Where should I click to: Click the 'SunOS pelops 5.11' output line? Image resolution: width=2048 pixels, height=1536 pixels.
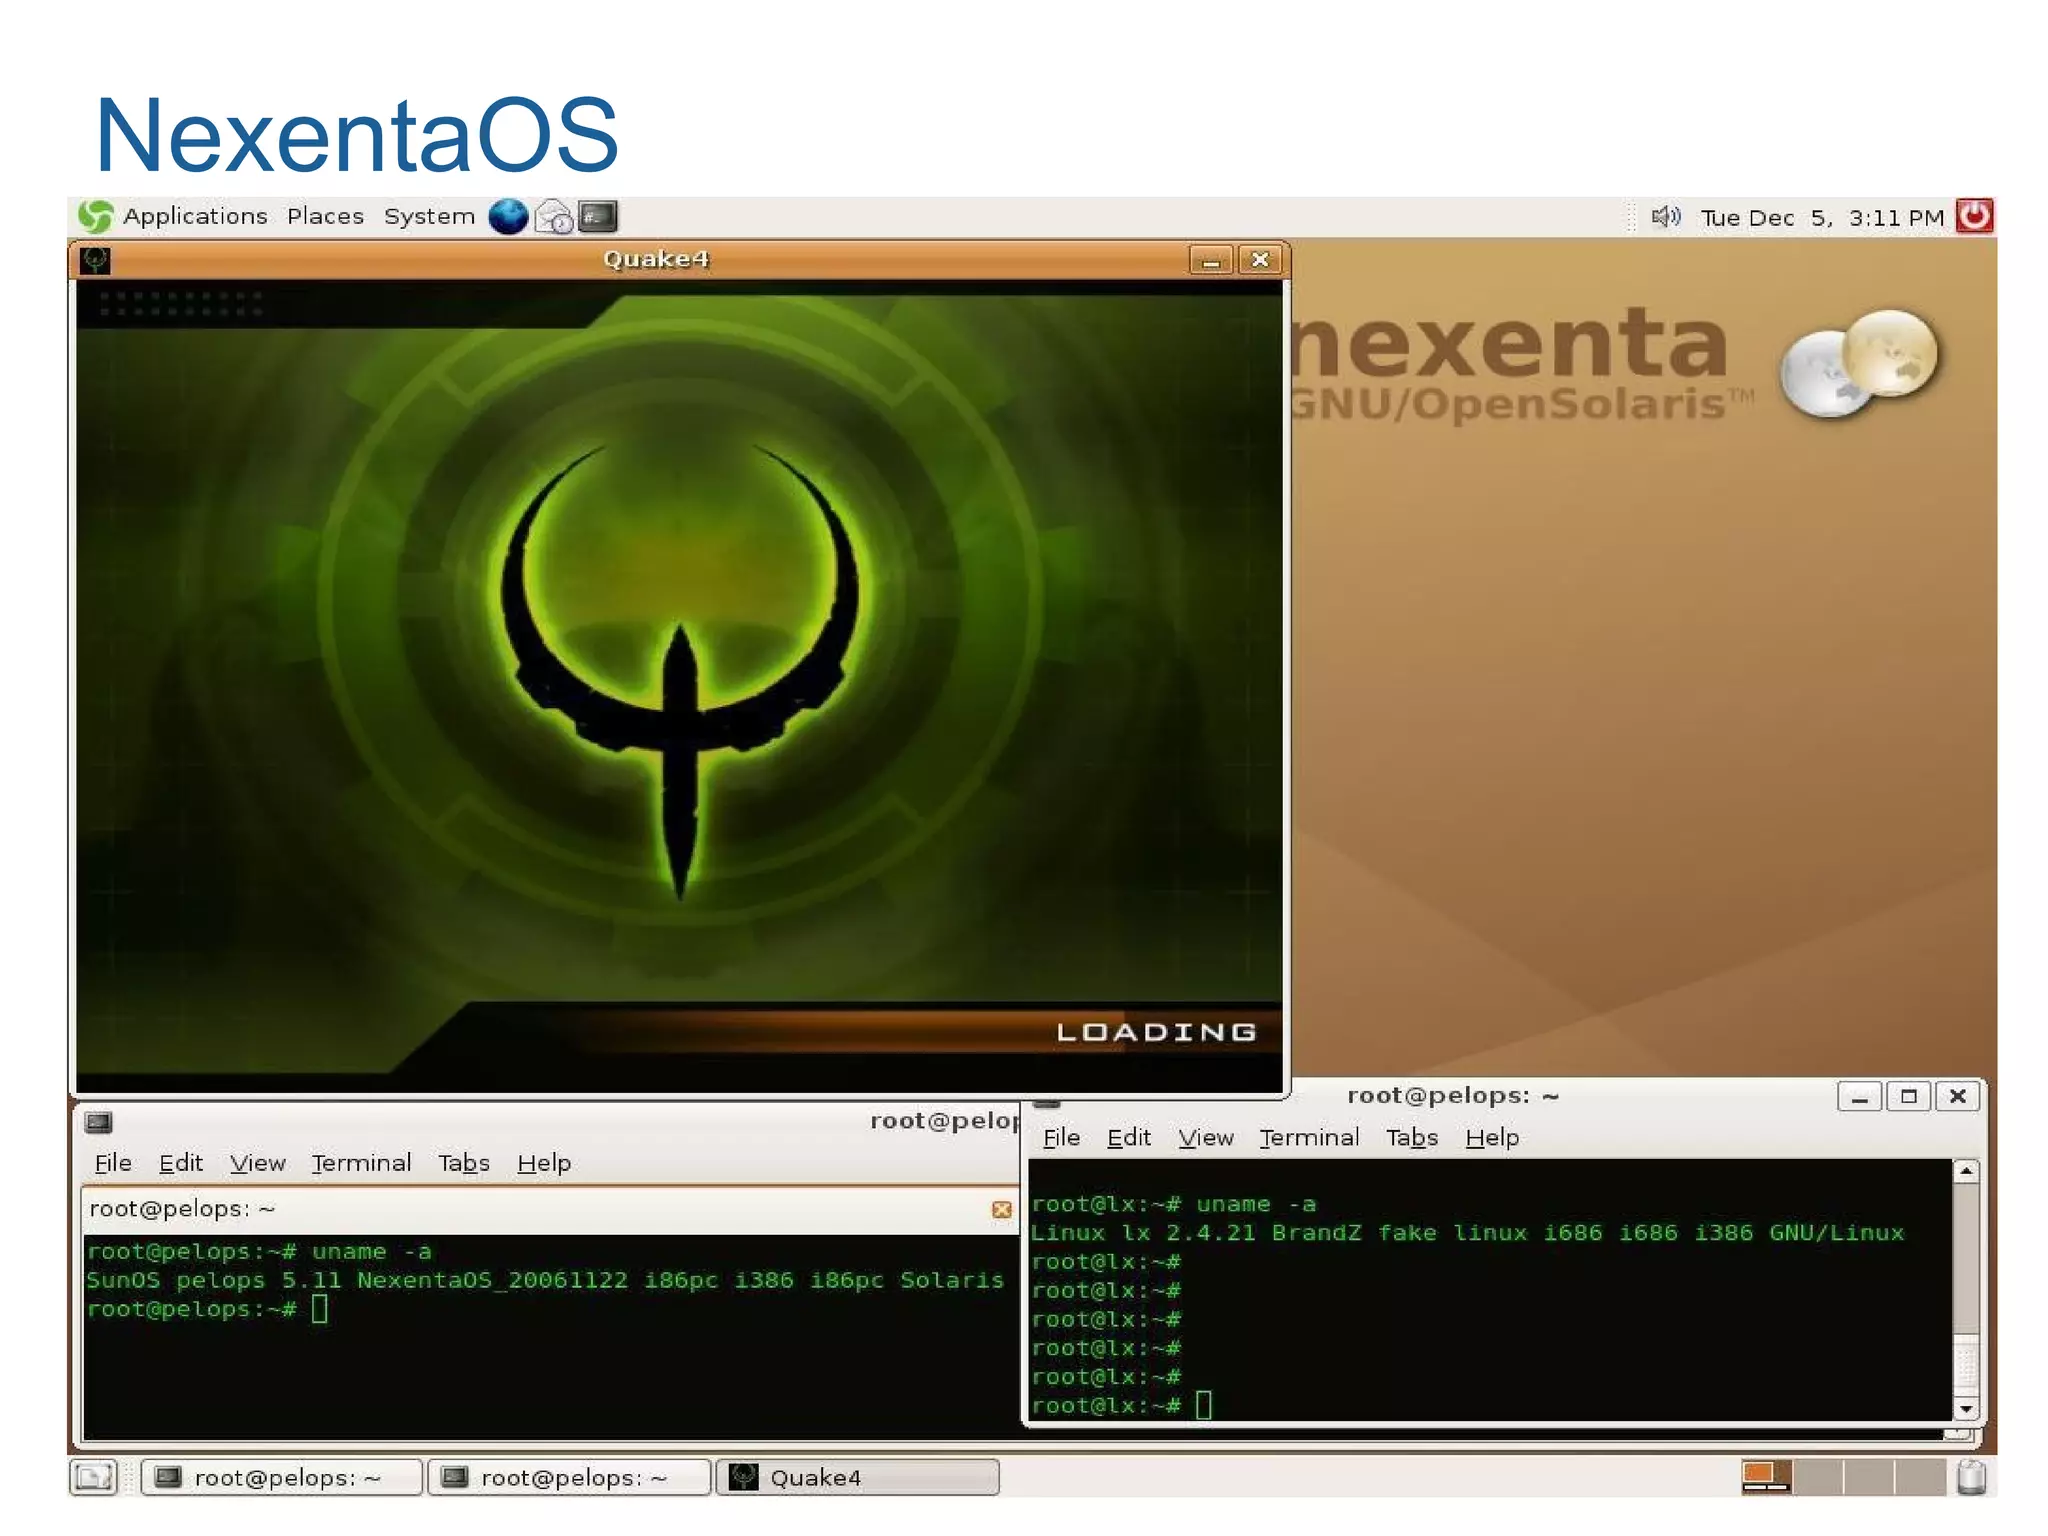[545, 1281]
